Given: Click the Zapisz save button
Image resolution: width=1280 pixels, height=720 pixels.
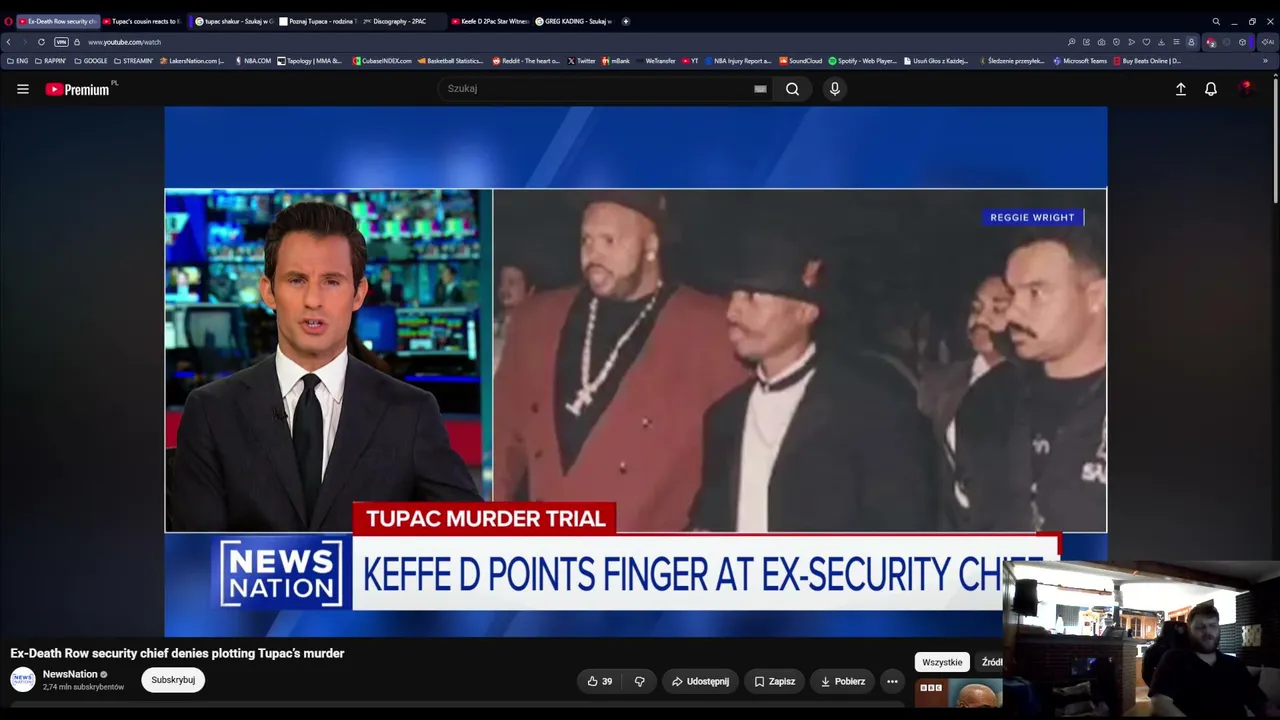Looking at the screenshot, I should 774,682.
